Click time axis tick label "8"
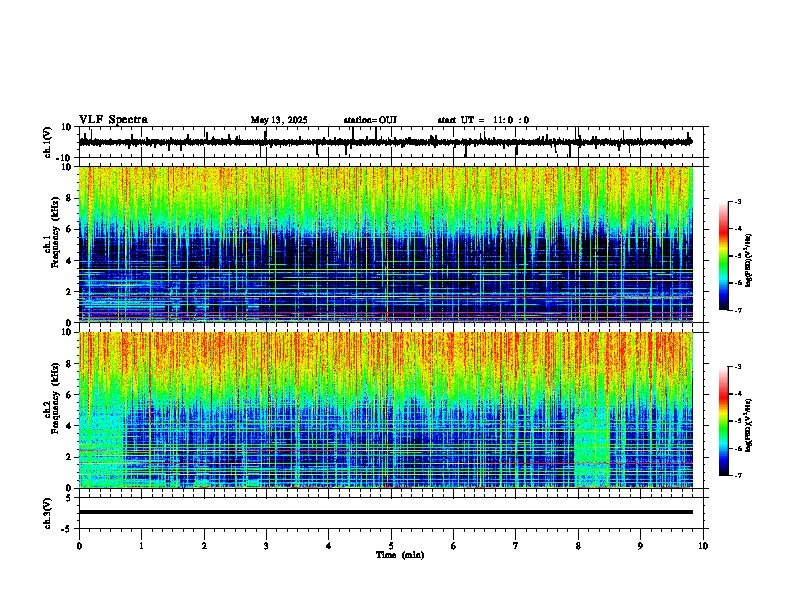 click(578, 546)
